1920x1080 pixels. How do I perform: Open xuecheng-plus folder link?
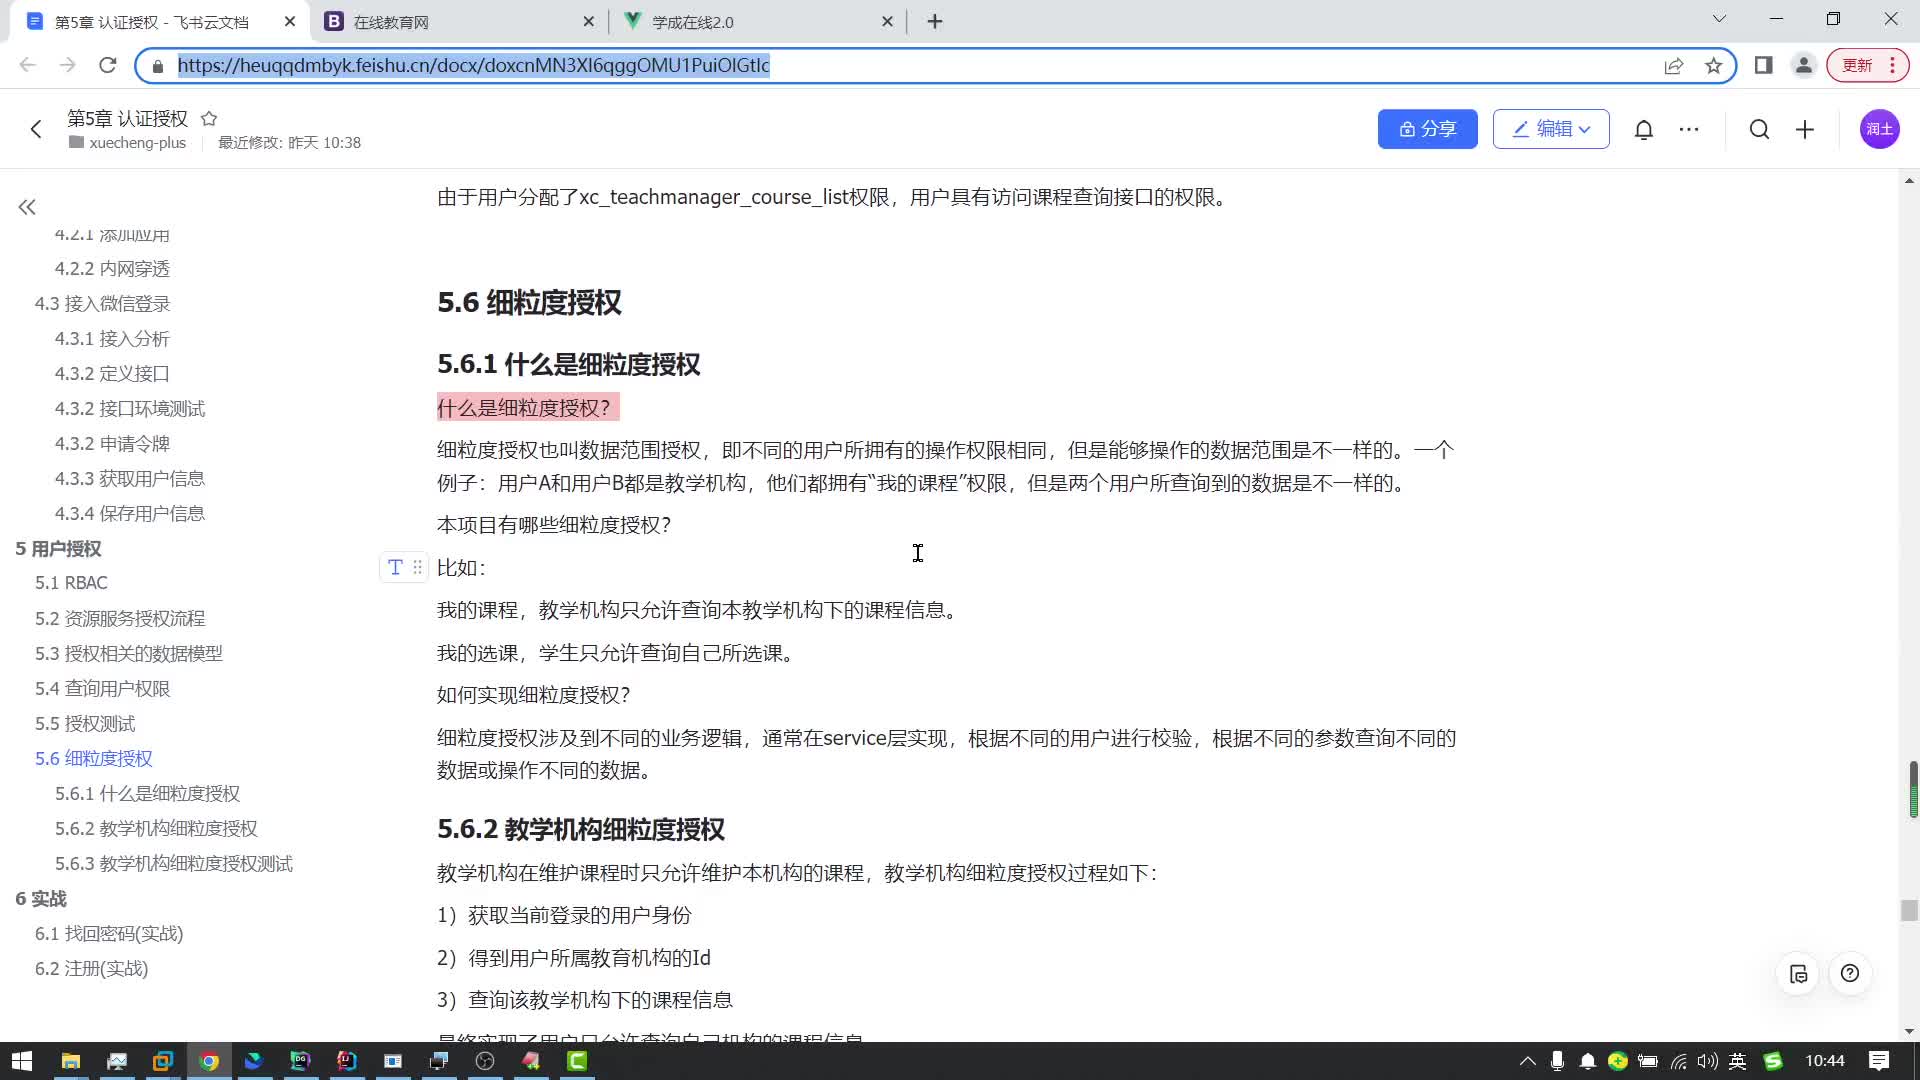point(127,143)
